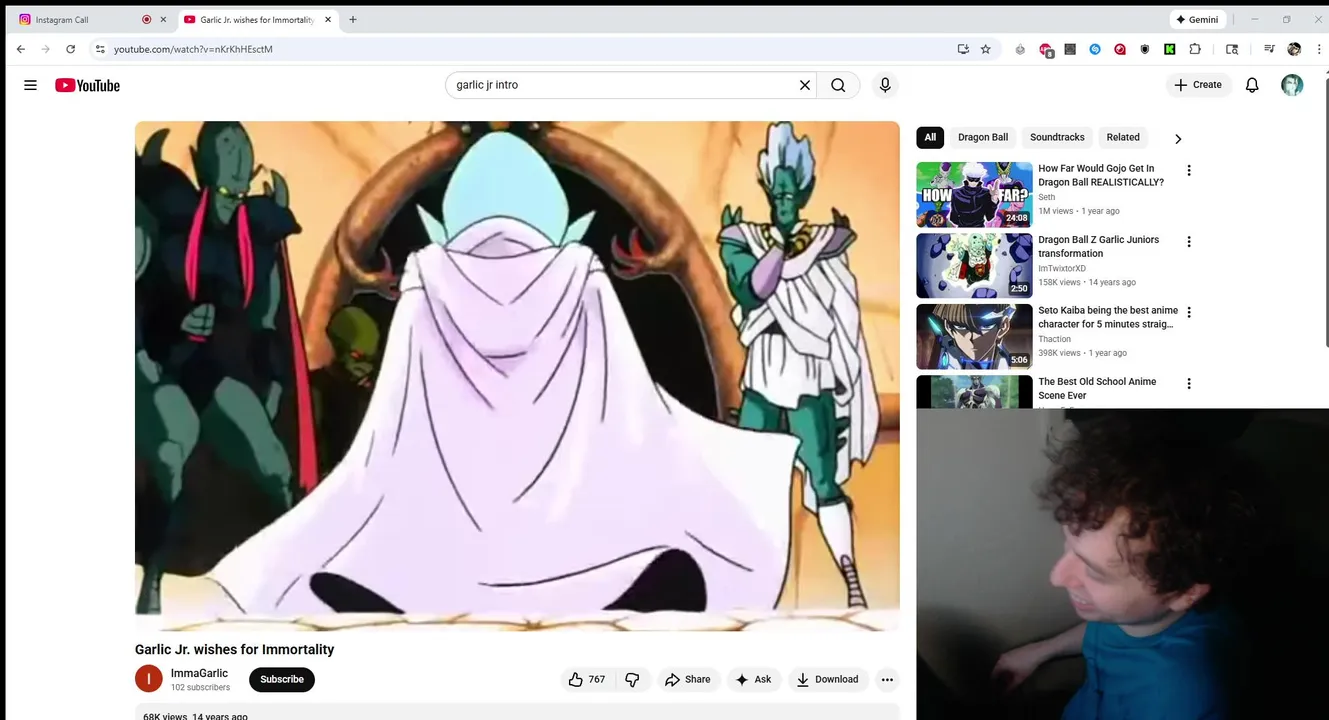Subscribe to ImmaGarlic channel

click(x=282, y=679)
